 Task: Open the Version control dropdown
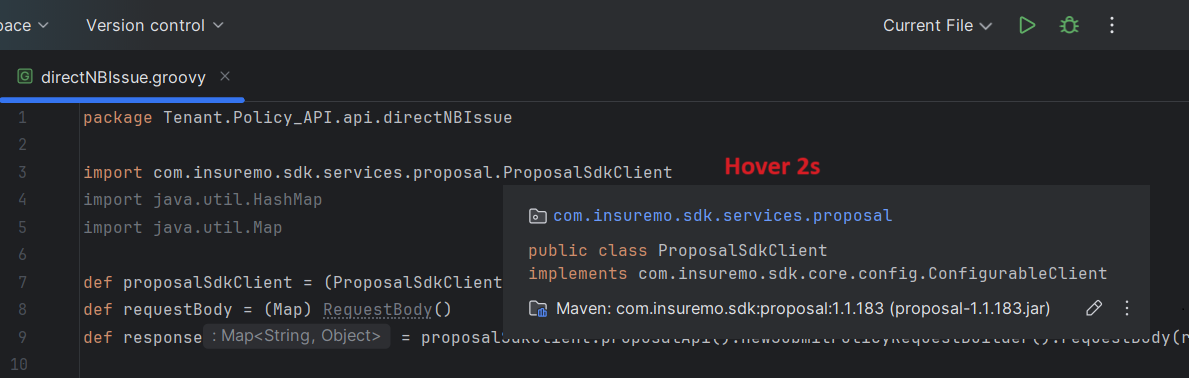click(155, 25)
